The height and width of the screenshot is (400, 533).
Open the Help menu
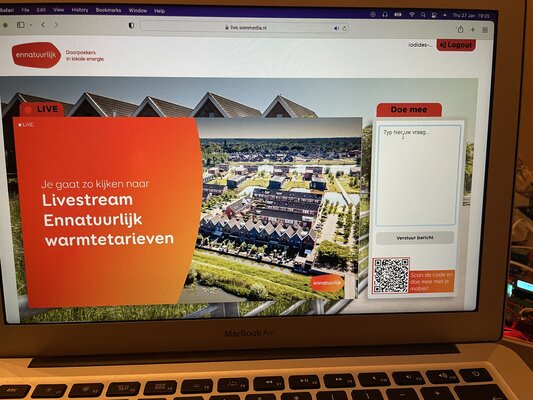coord(159,11)
